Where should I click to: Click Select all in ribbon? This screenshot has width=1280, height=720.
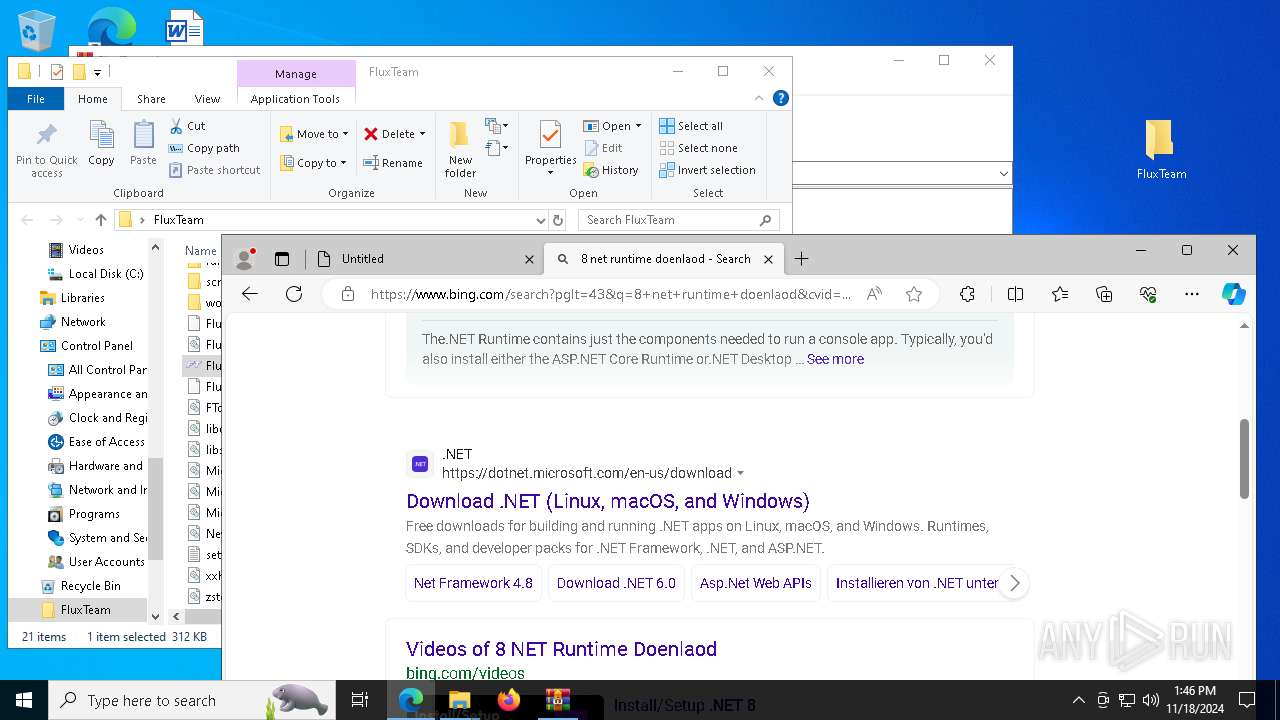[691, 126]
